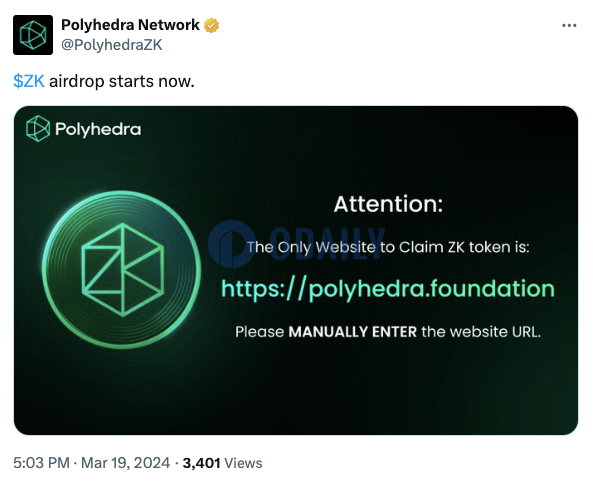Click the Polyhedra logo icon inside the image
The height and width of the screenshot is (489, 593).
38,129
